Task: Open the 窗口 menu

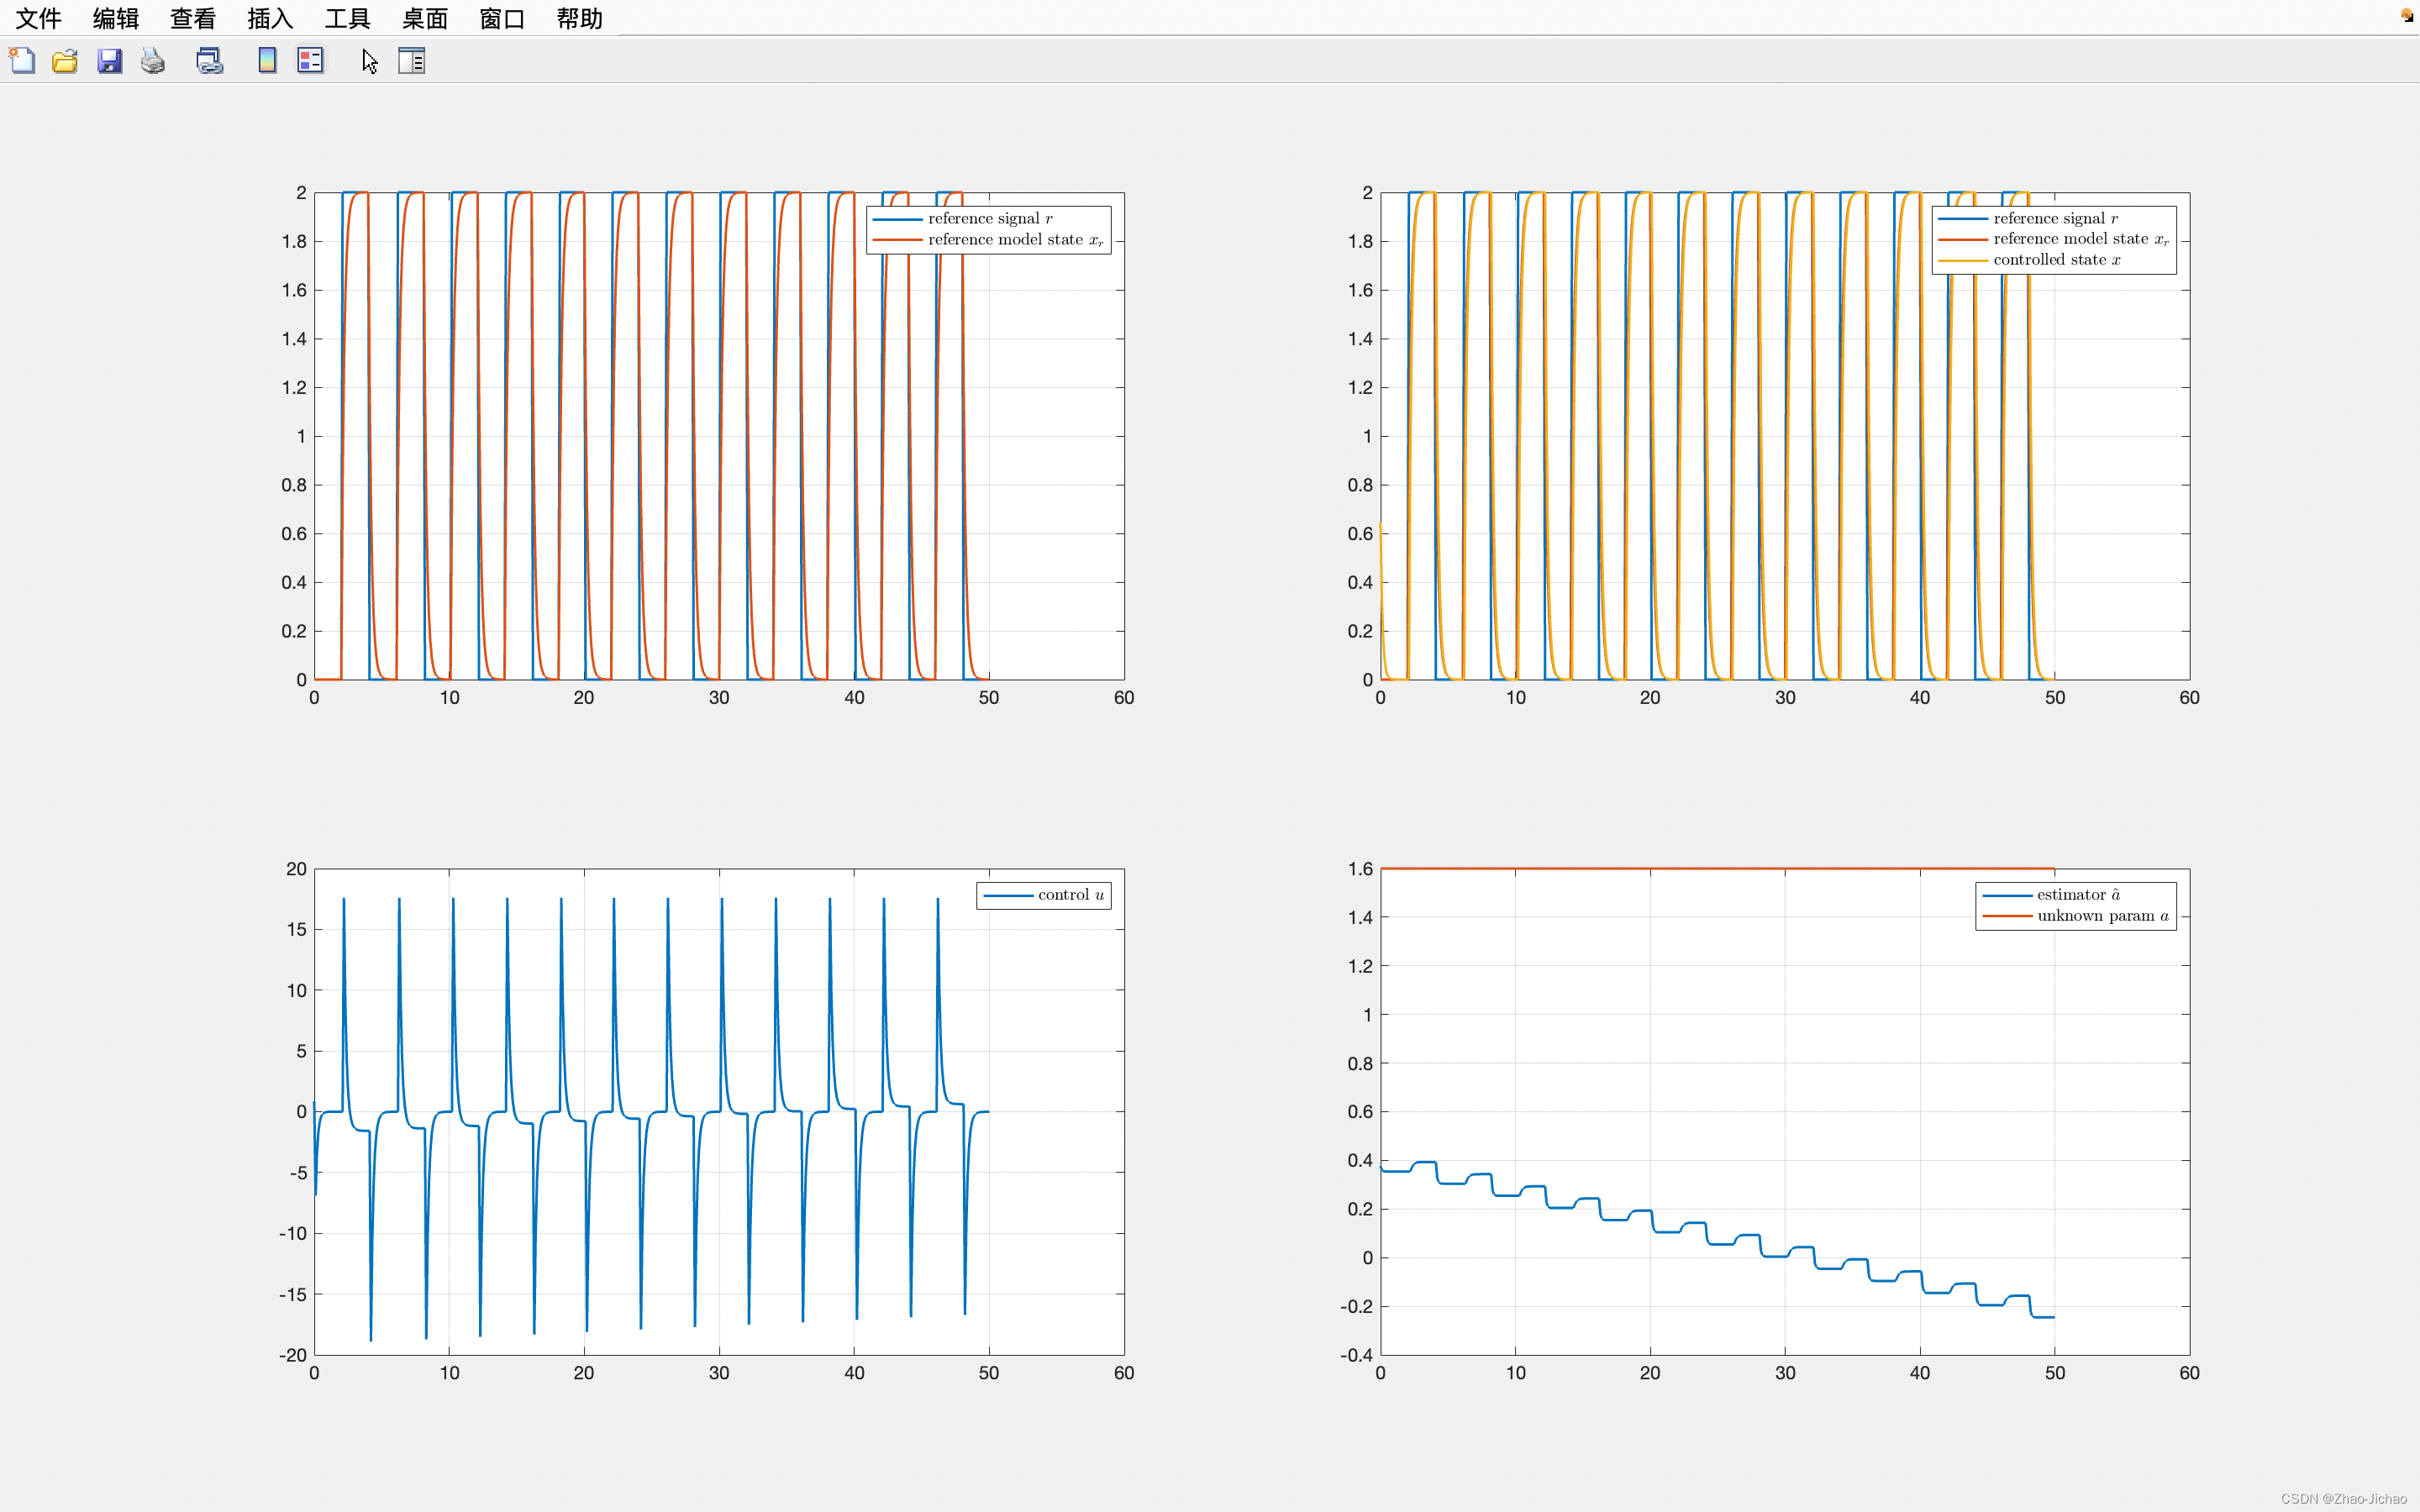Action: click(x=502, y=18)
